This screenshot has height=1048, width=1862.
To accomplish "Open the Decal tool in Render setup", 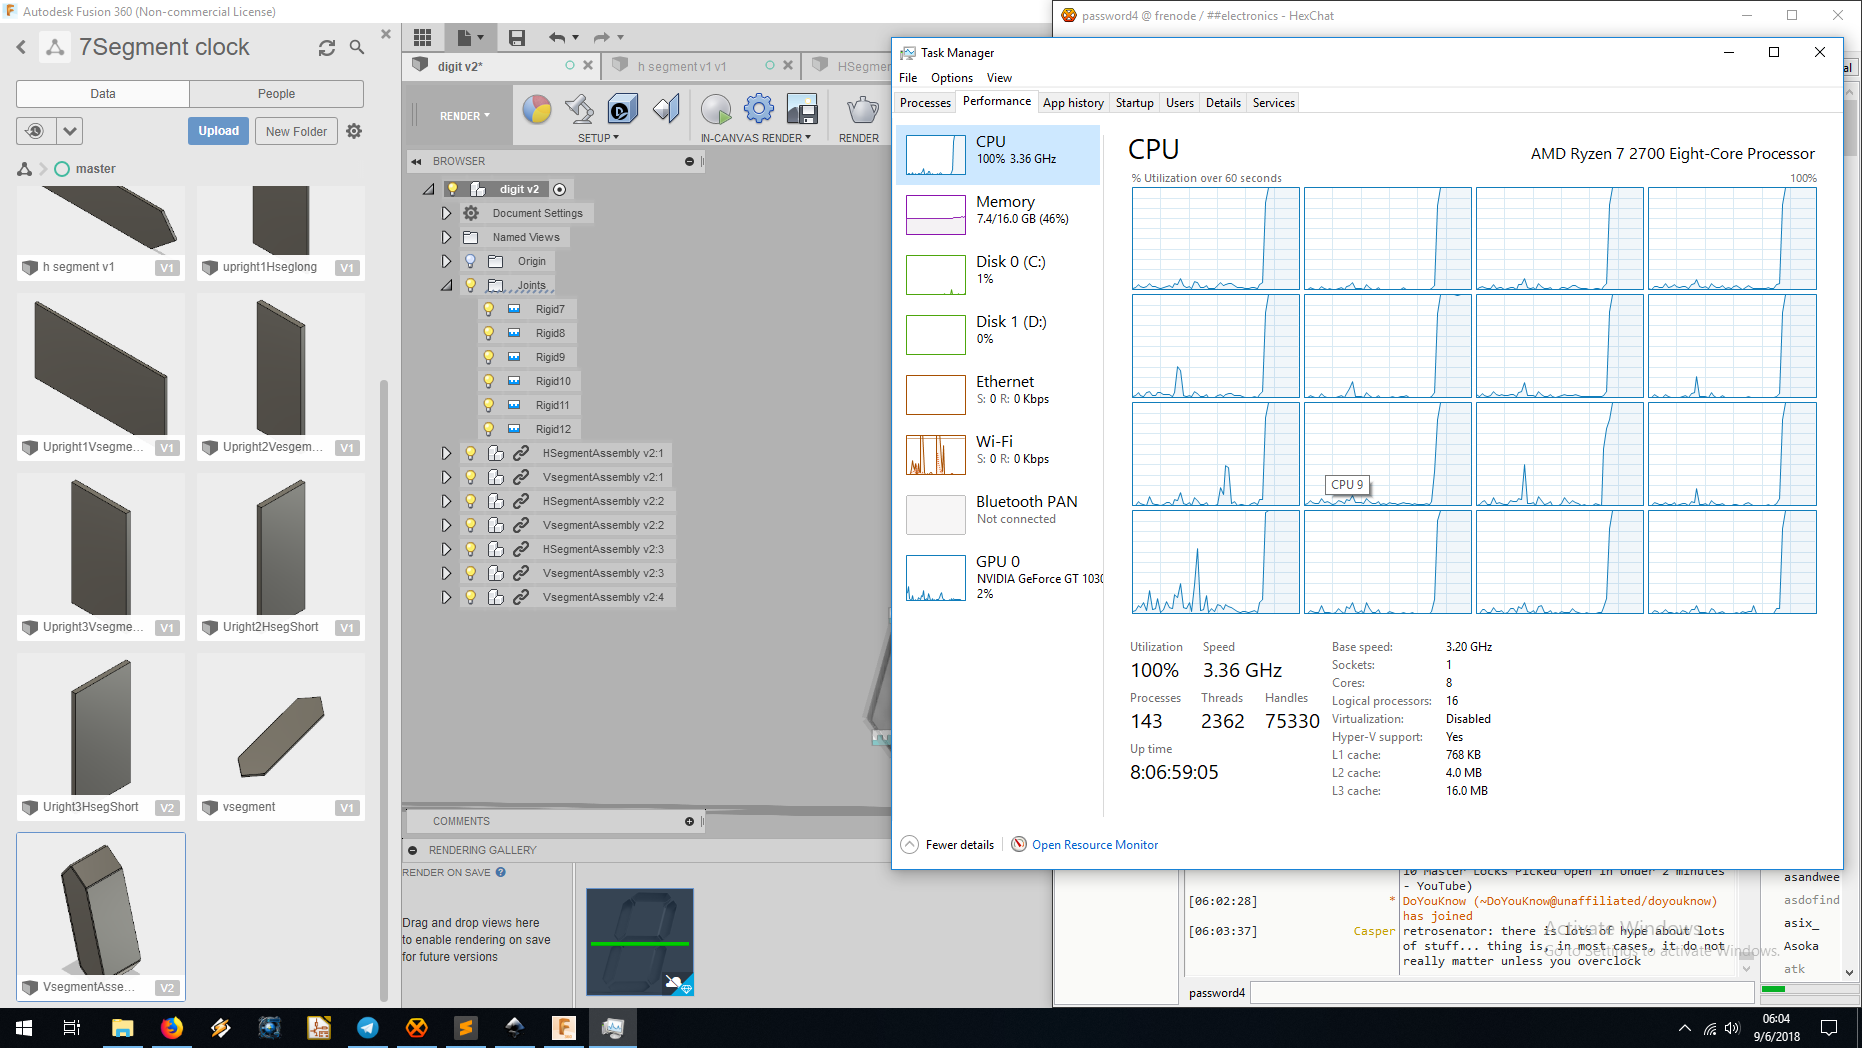I will [x=622, y=108].
